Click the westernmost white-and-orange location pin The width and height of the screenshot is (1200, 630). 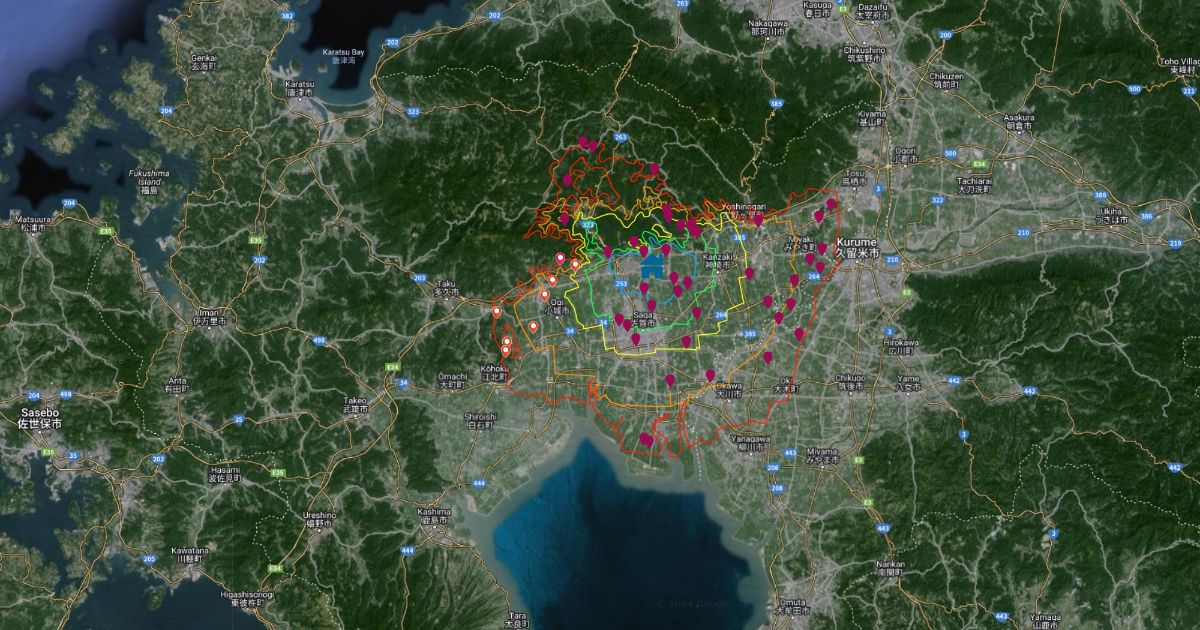click(x=497, y=312)
